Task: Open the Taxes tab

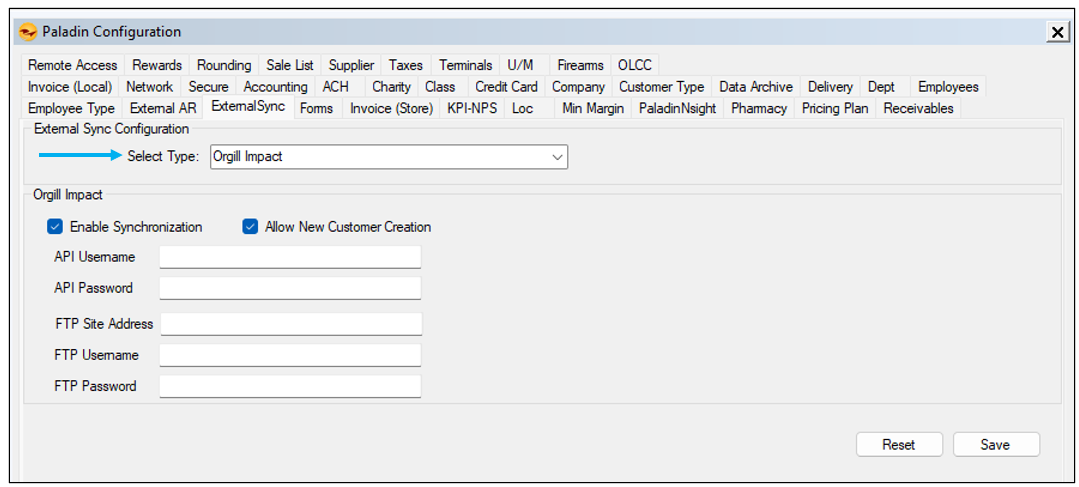Action: (x=405, y=65)
